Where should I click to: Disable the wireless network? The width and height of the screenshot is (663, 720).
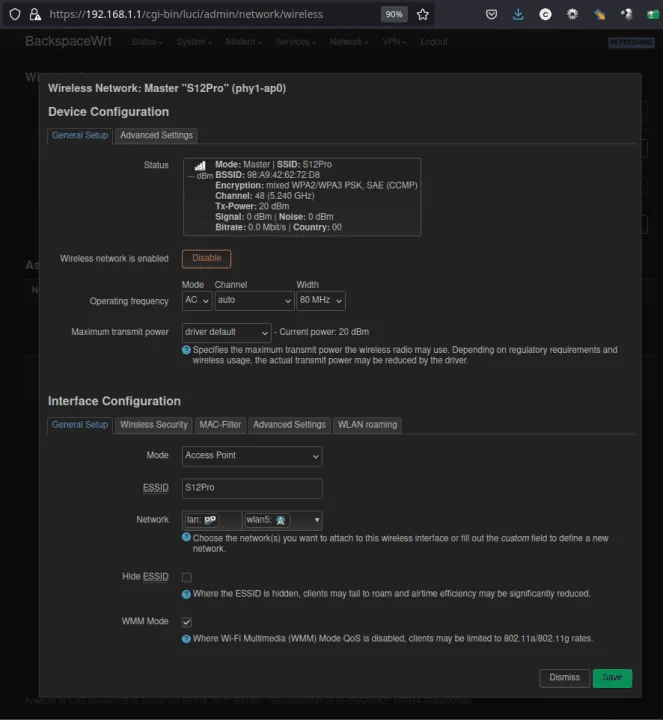click(x=207, y=259)
